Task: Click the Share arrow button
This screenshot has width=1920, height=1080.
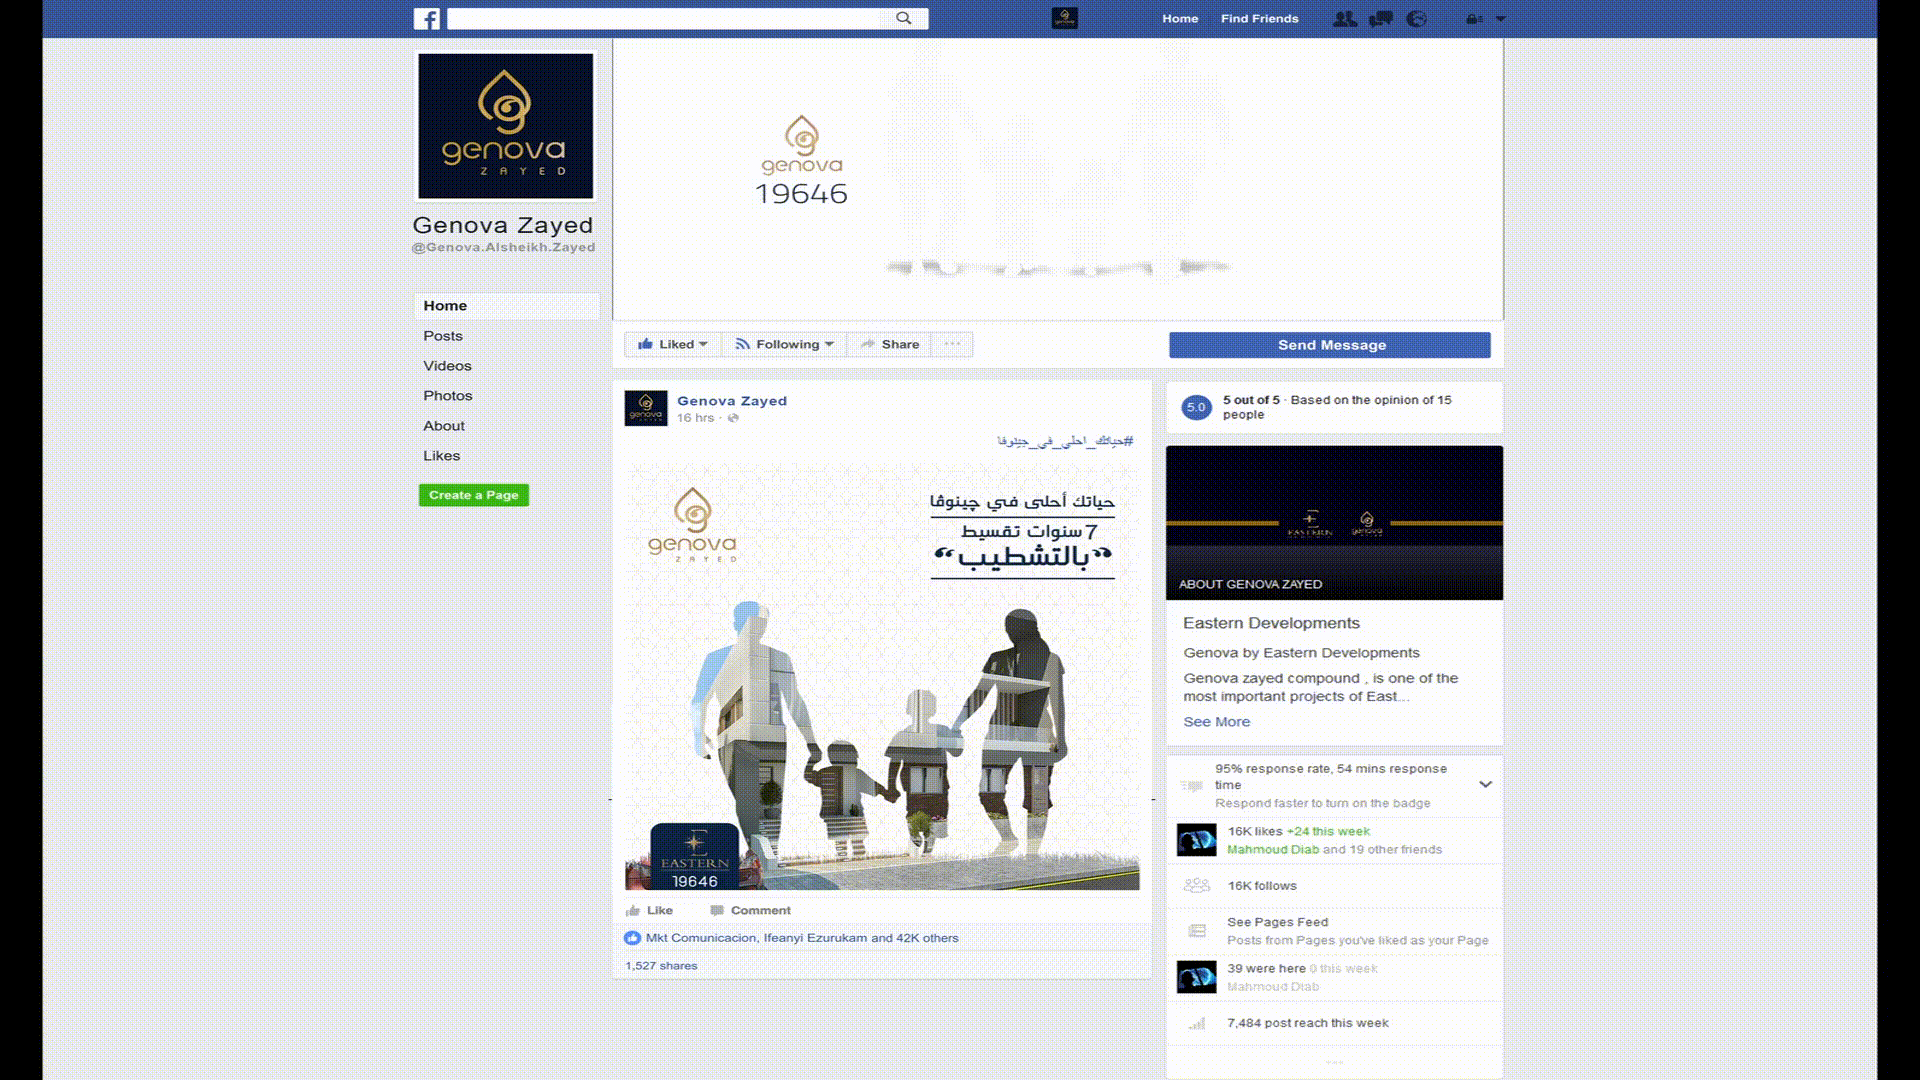Action: [x=889, y=344]
